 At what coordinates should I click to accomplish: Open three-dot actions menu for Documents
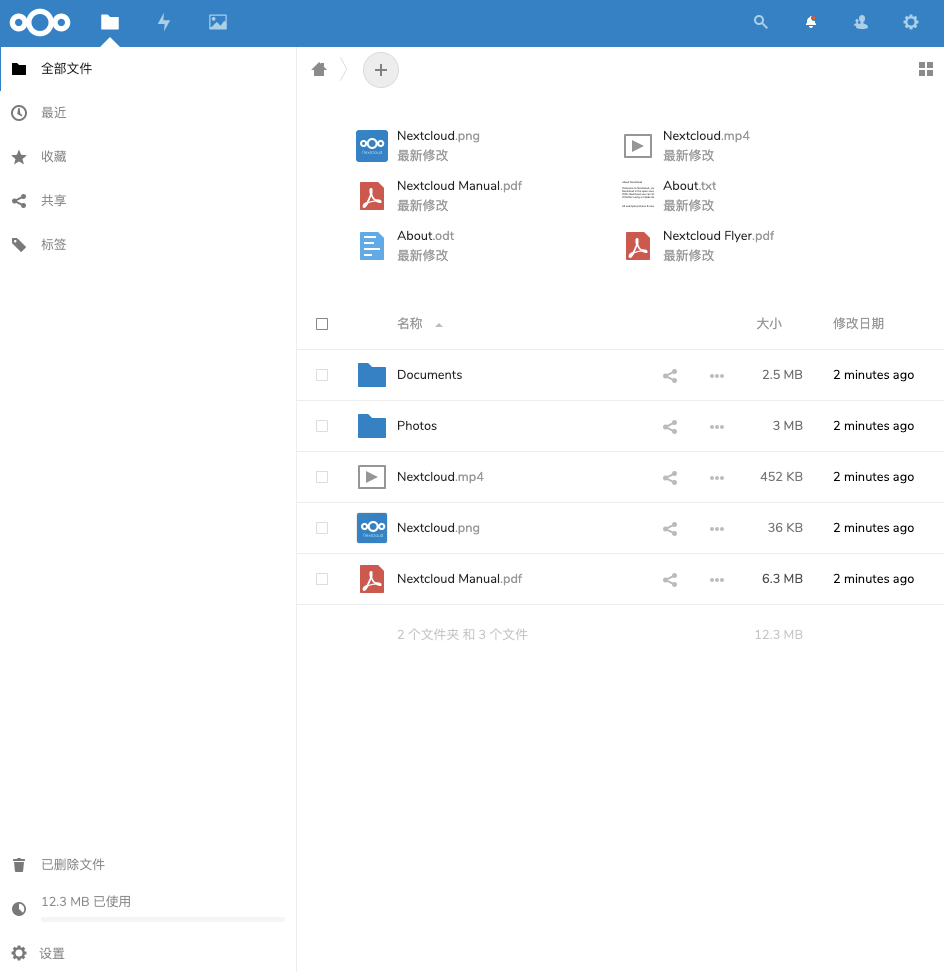point(717,376)
